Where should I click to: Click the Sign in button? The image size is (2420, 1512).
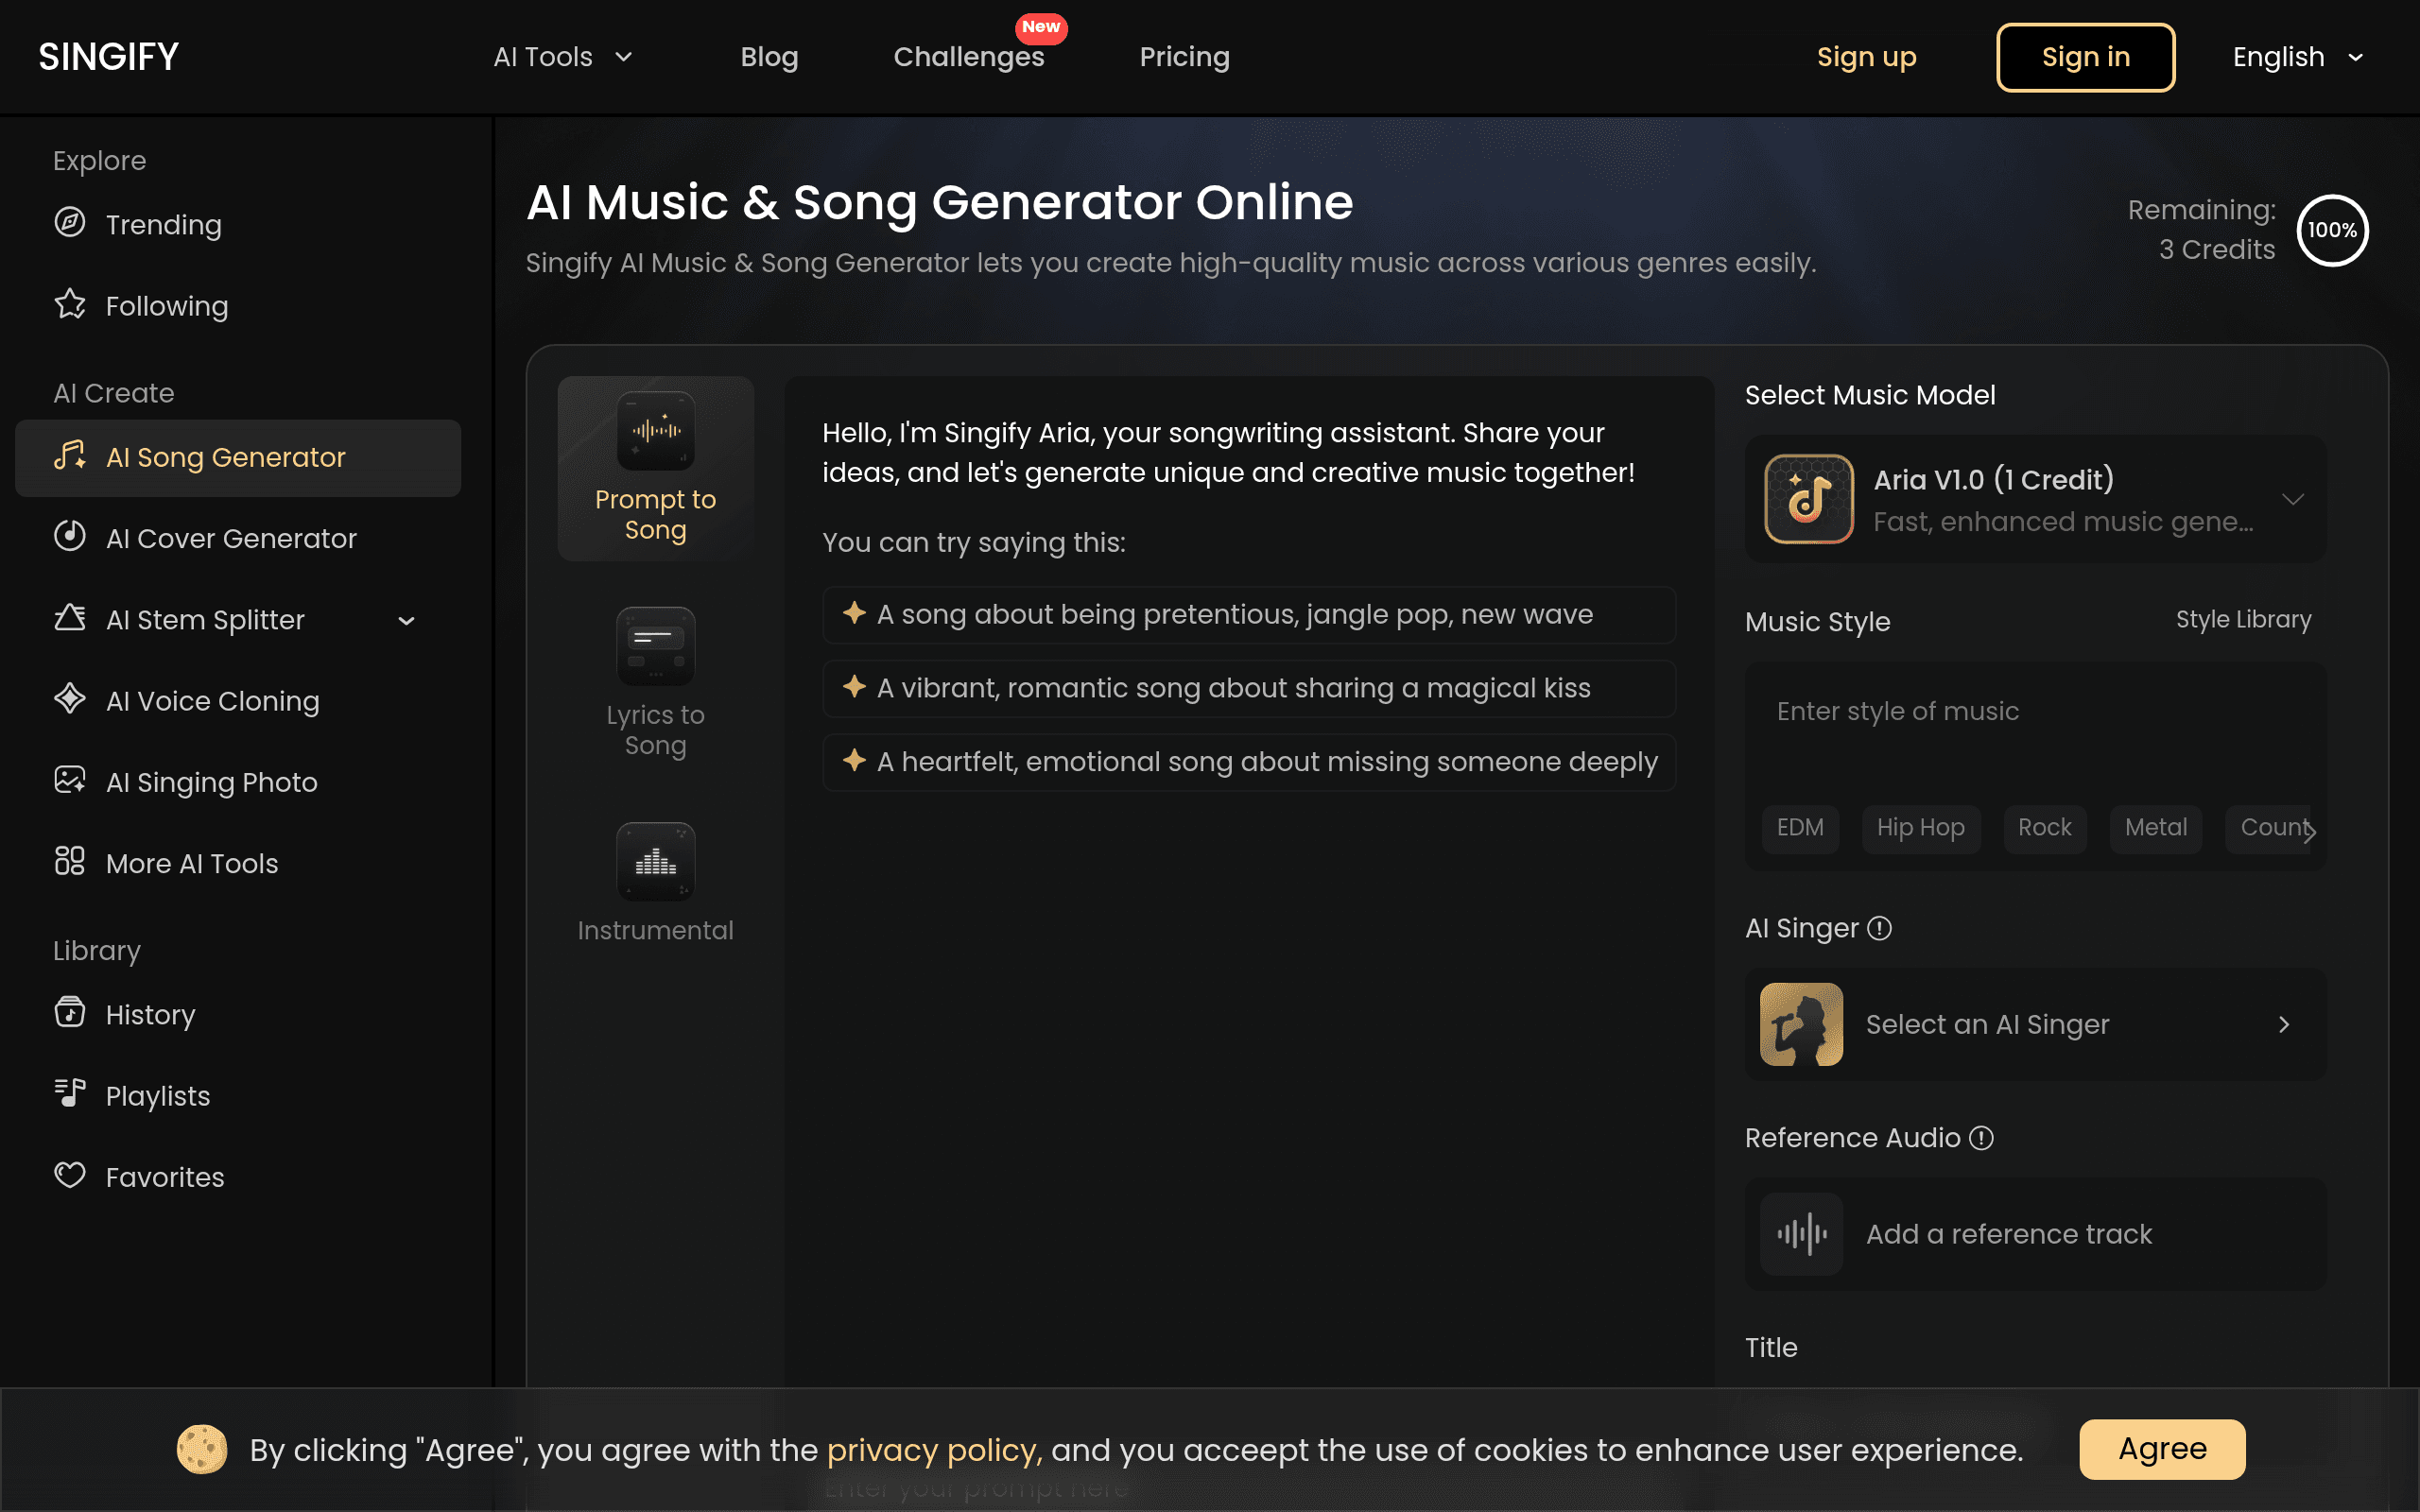(x=2085, y=57)
